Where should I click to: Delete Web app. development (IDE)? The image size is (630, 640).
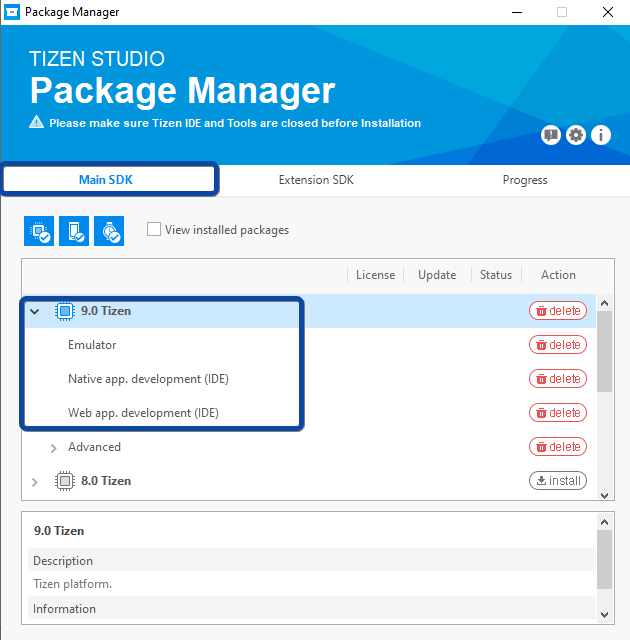click(x=558, y=413)
